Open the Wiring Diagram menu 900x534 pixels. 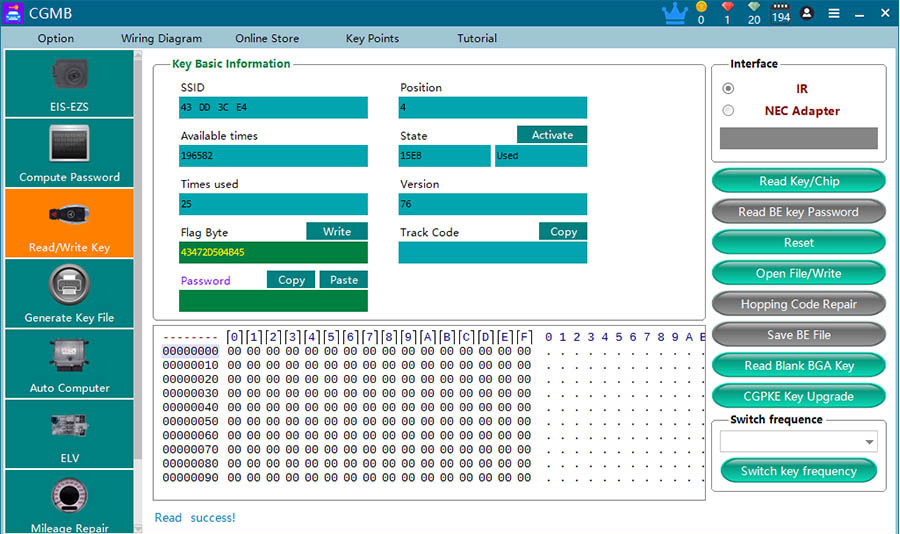(161, 39)
